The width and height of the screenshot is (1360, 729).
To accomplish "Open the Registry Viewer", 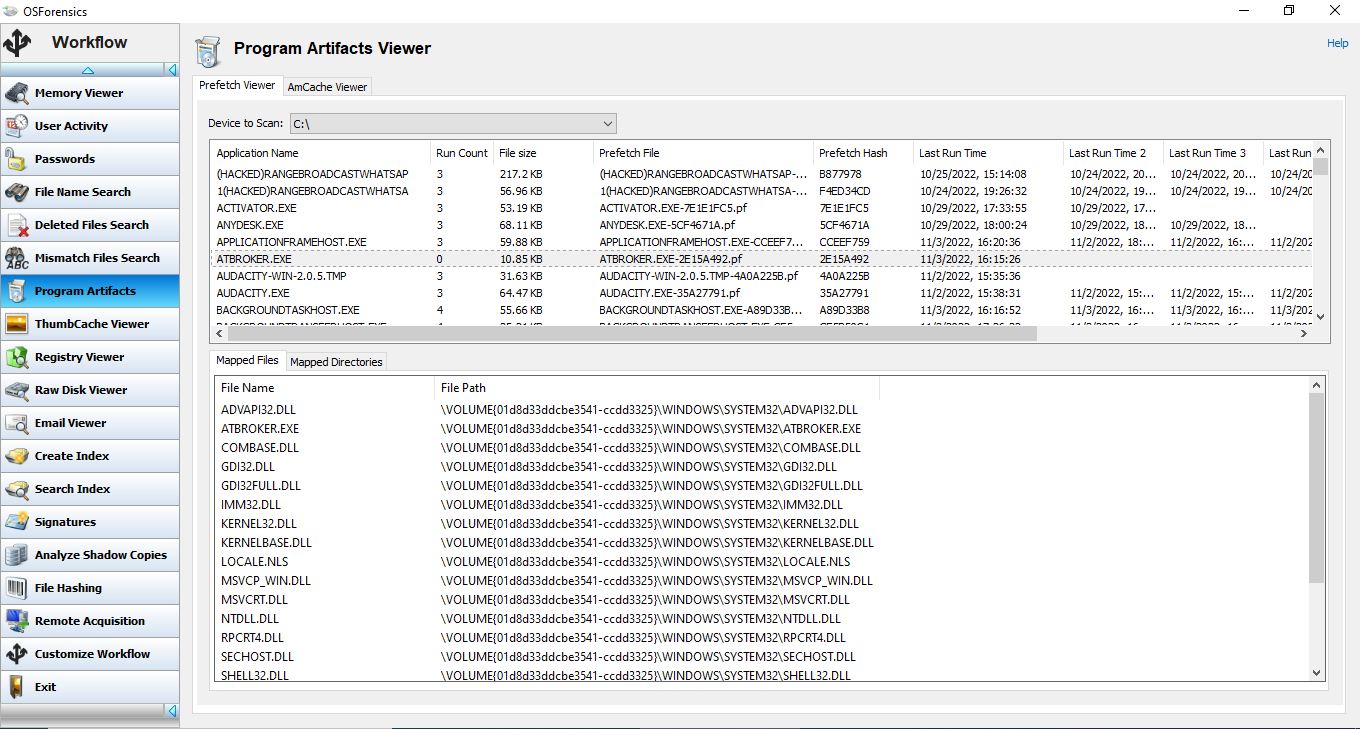I will click(x=90, y=357).
